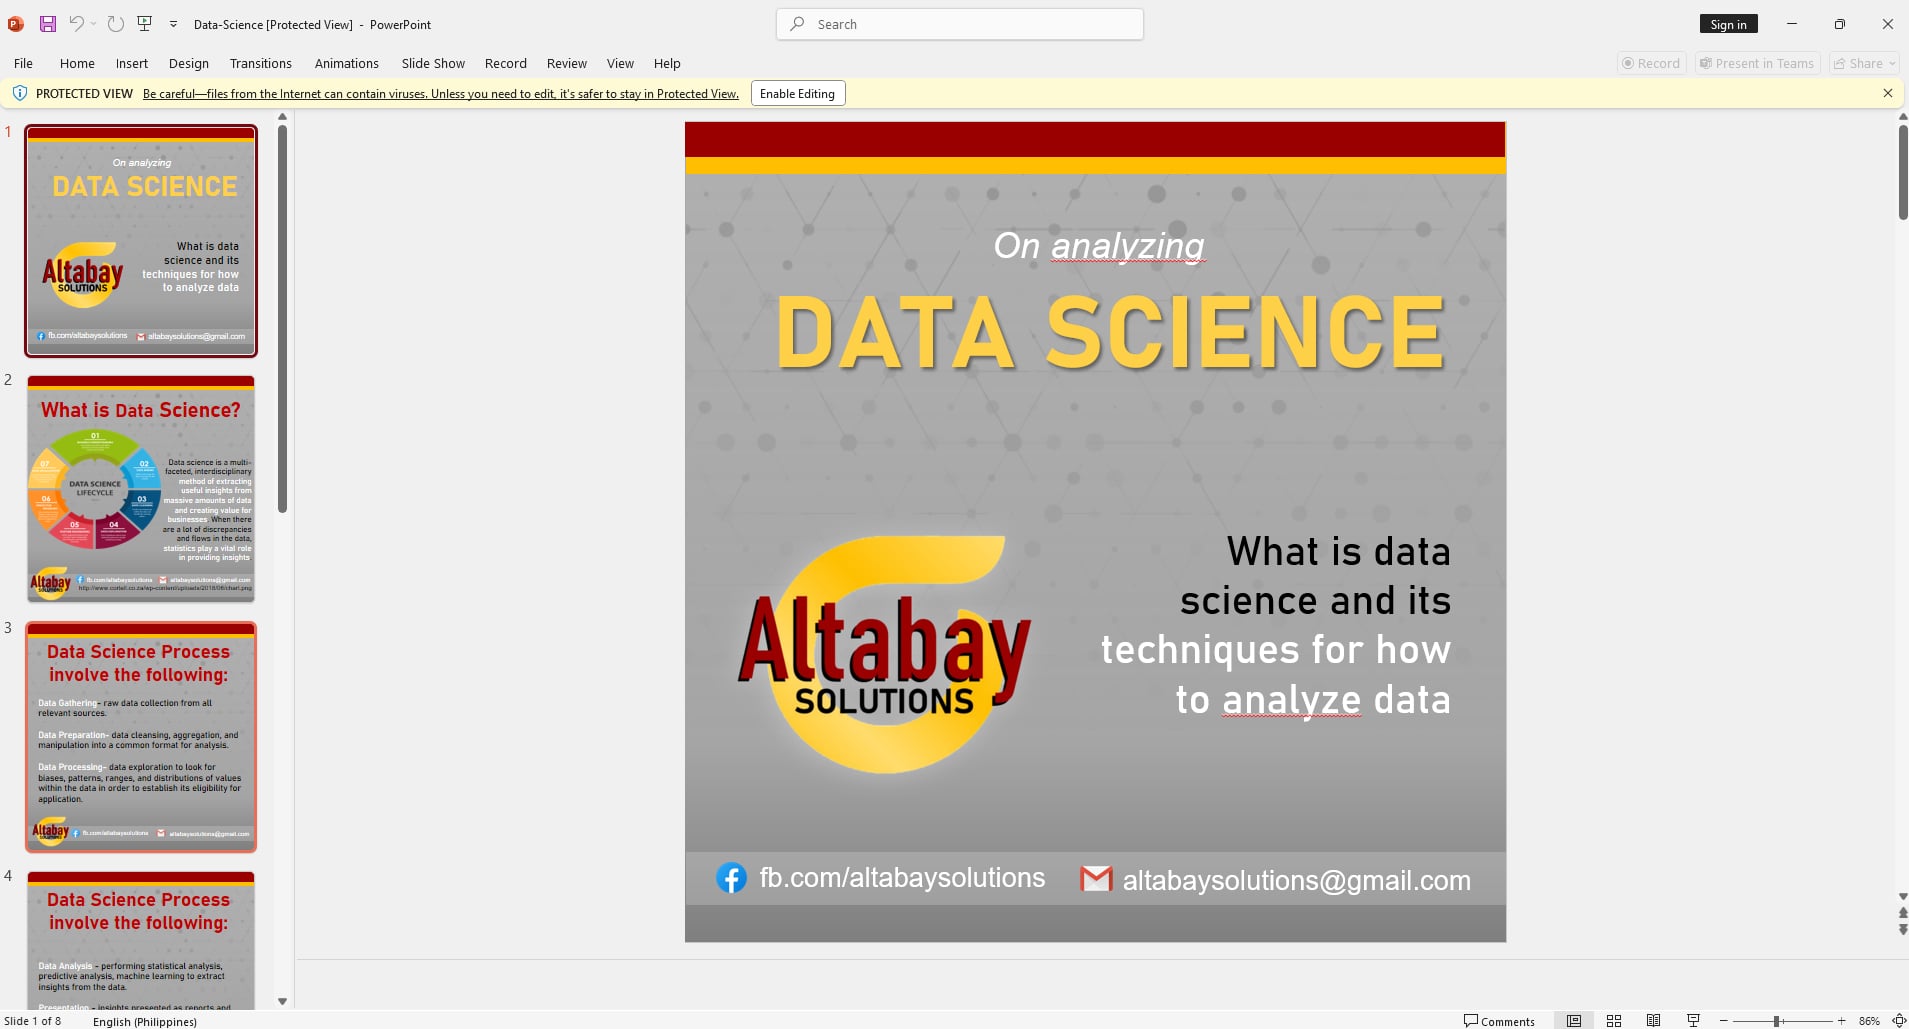
Task: Click the PowerPoint app logo icon
Action: (x=16, y=24)
